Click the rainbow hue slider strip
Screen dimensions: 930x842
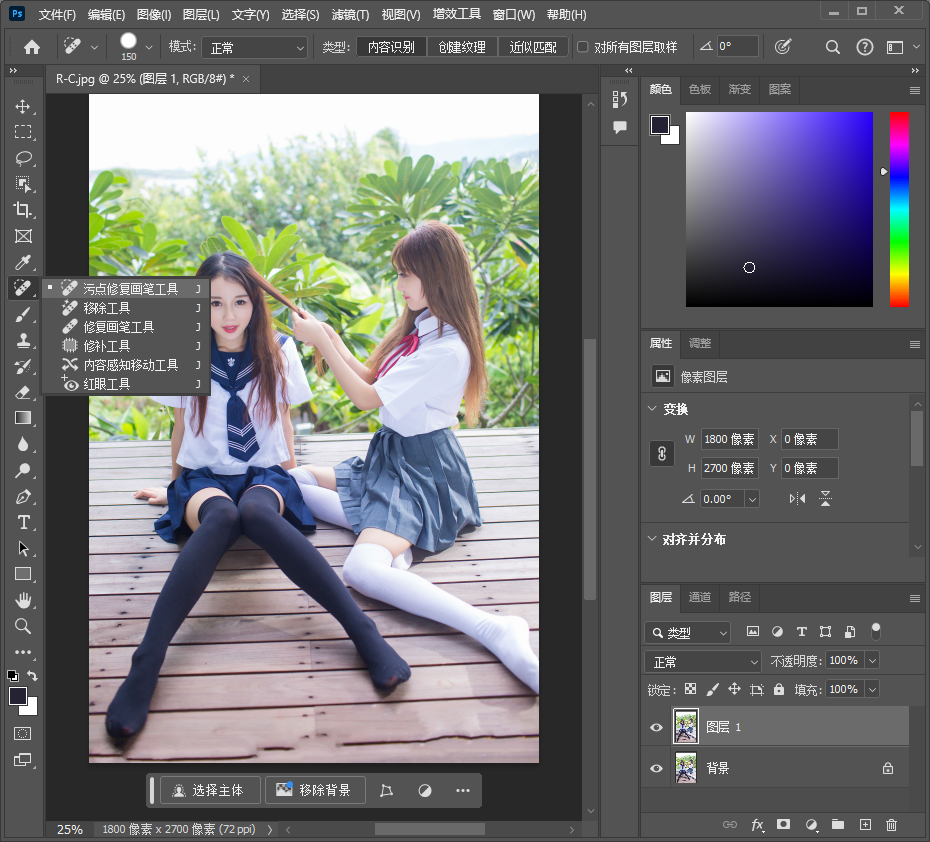(899, 208)
